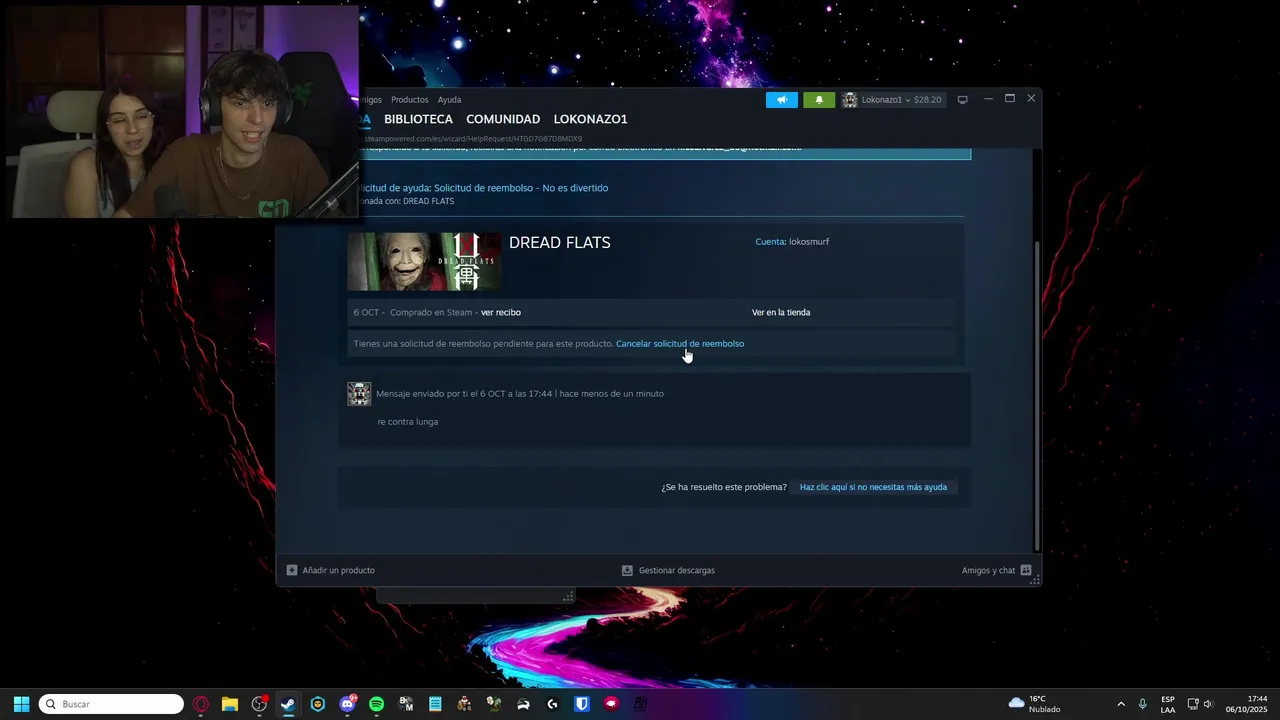Open the weather widget showing 16°C
Viewport: 1280px width, 720px height.
pos(1035,704)
